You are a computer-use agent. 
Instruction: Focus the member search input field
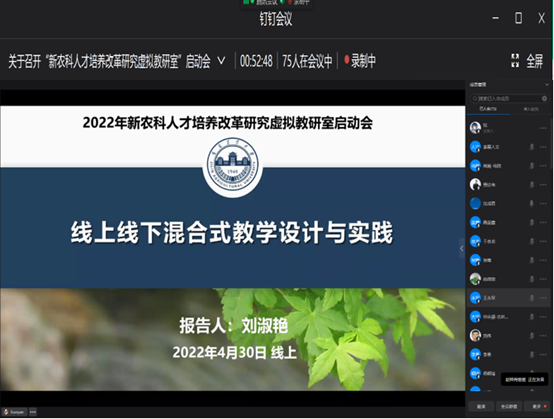[509, 98]
